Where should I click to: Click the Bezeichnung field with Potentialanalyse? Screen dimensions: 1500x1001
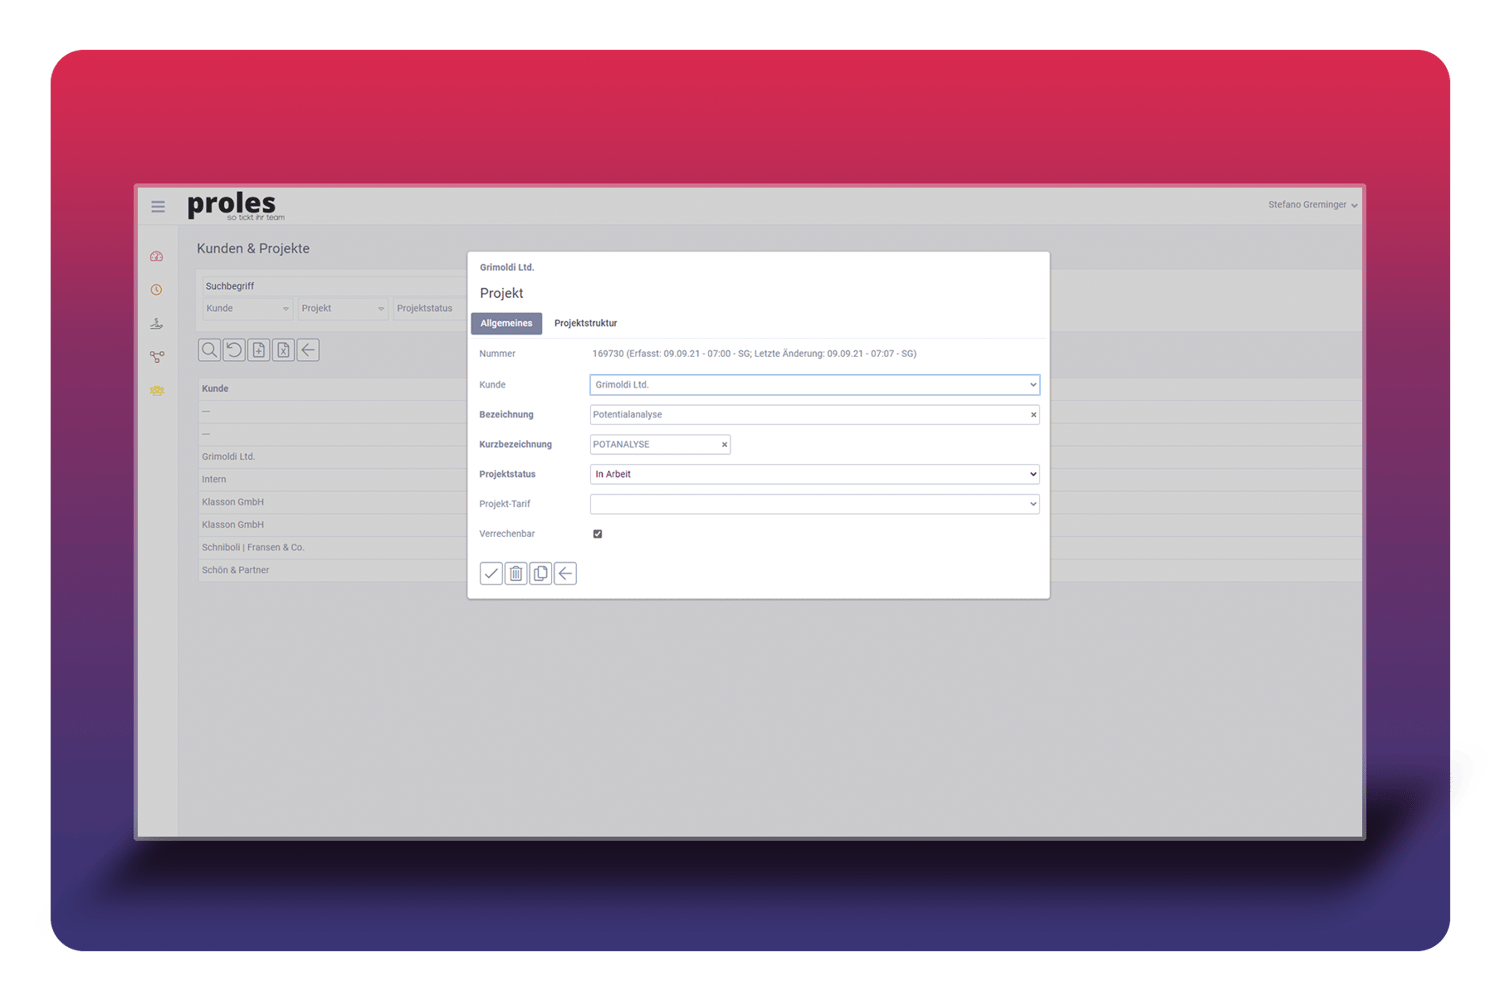pos(815,415)
